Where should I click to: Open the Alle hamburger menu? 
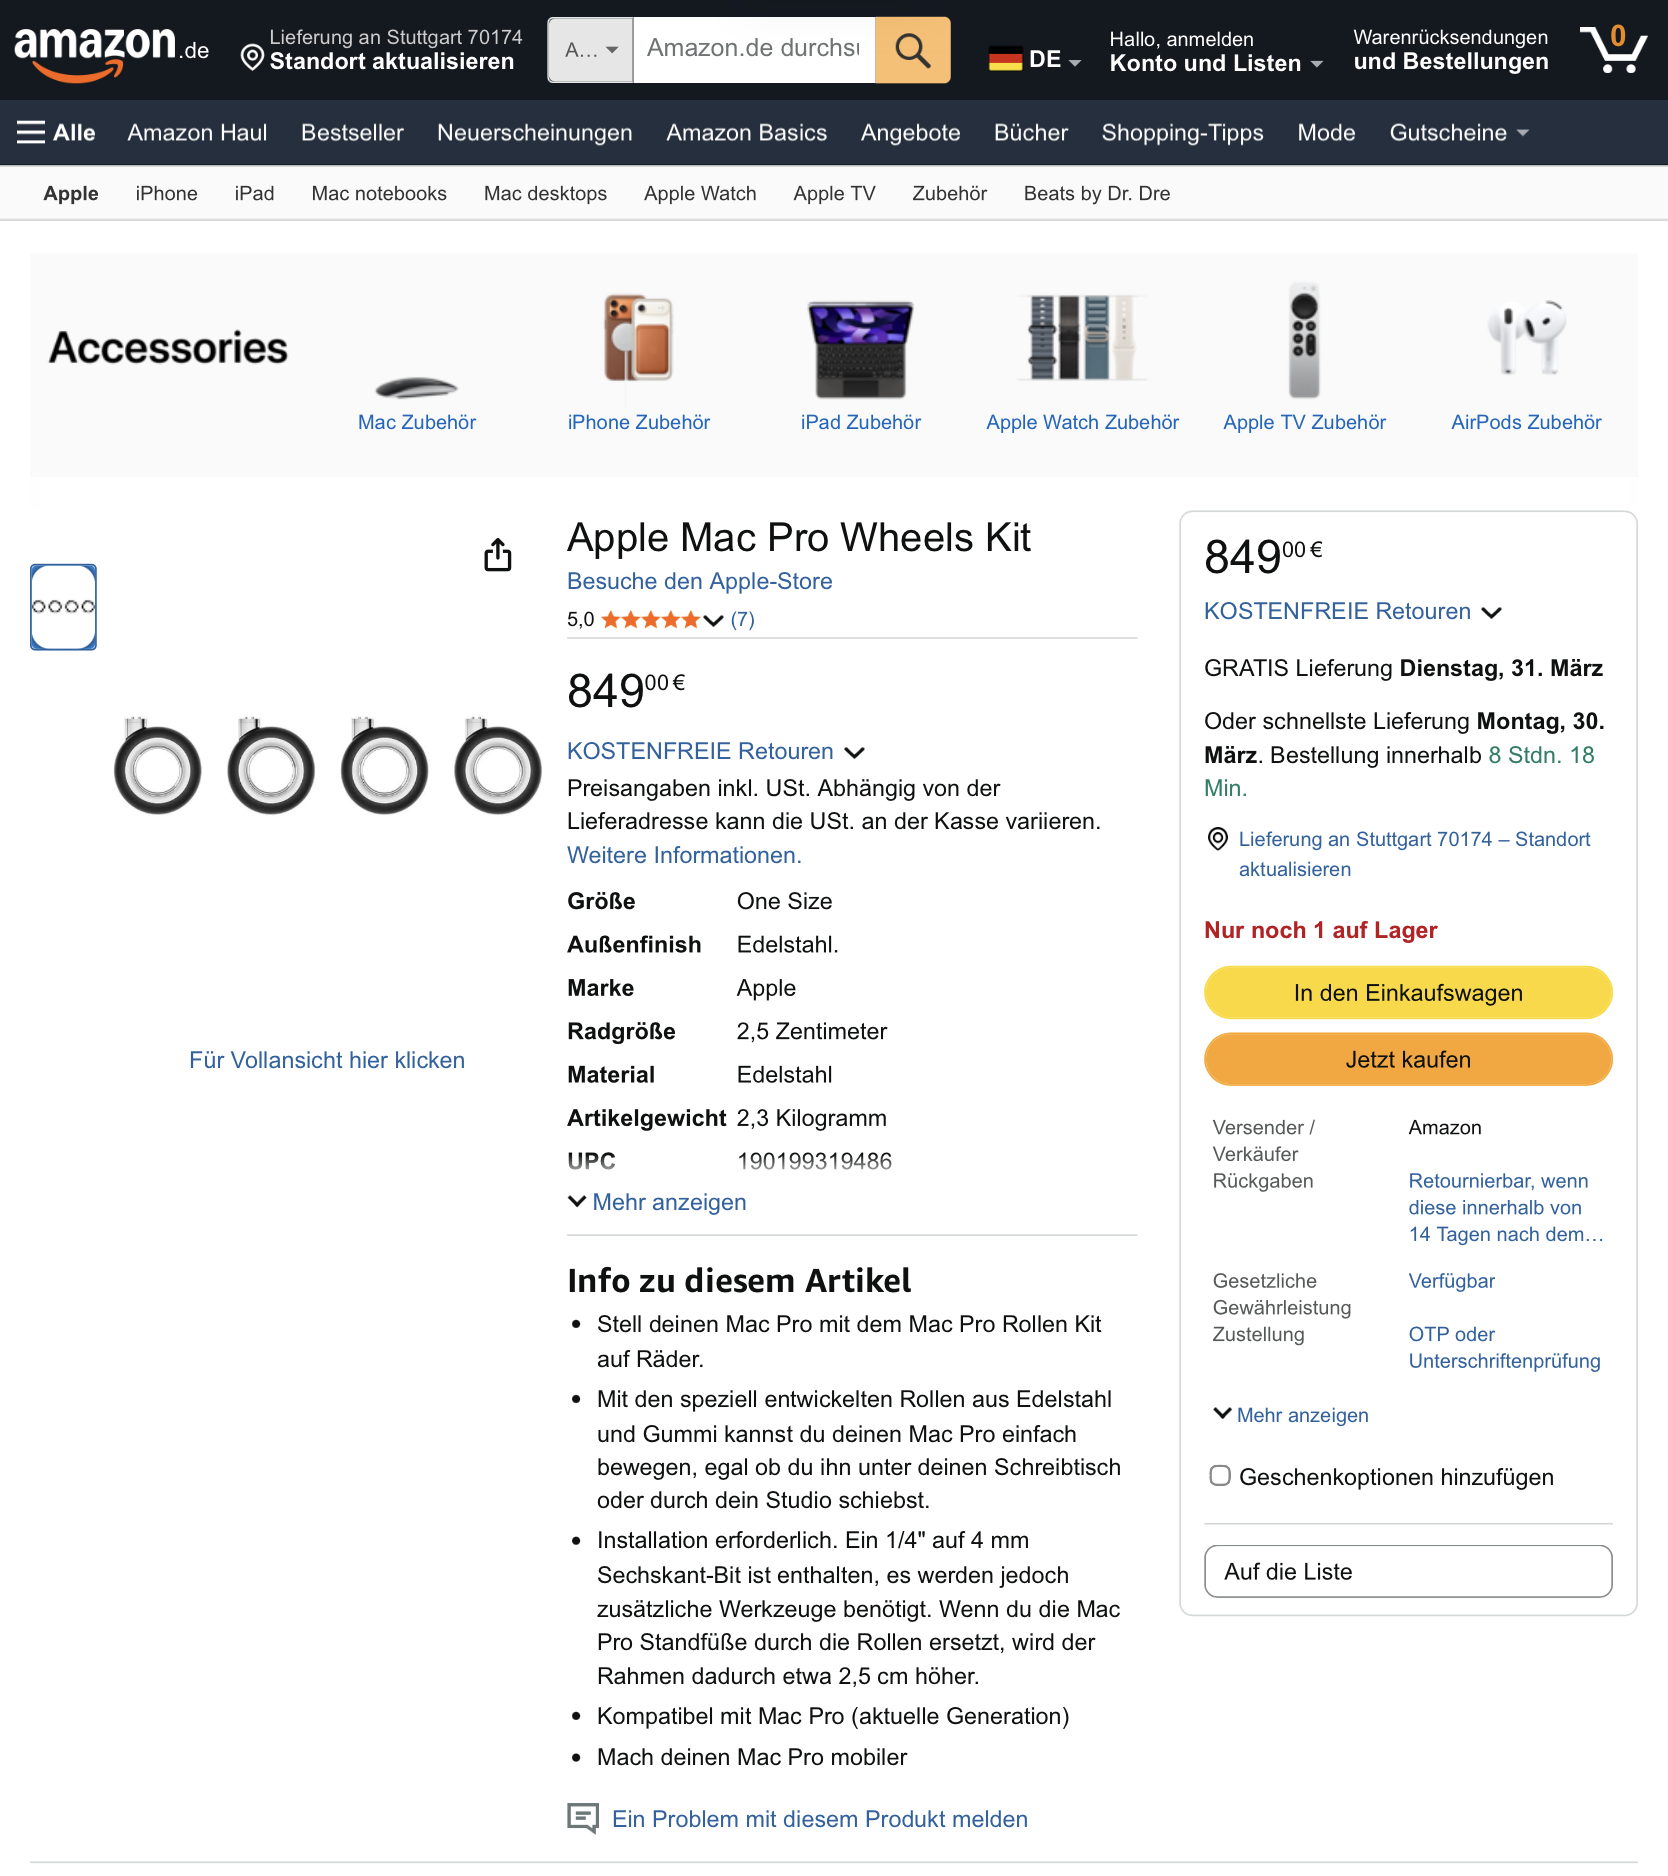(56, 133)
